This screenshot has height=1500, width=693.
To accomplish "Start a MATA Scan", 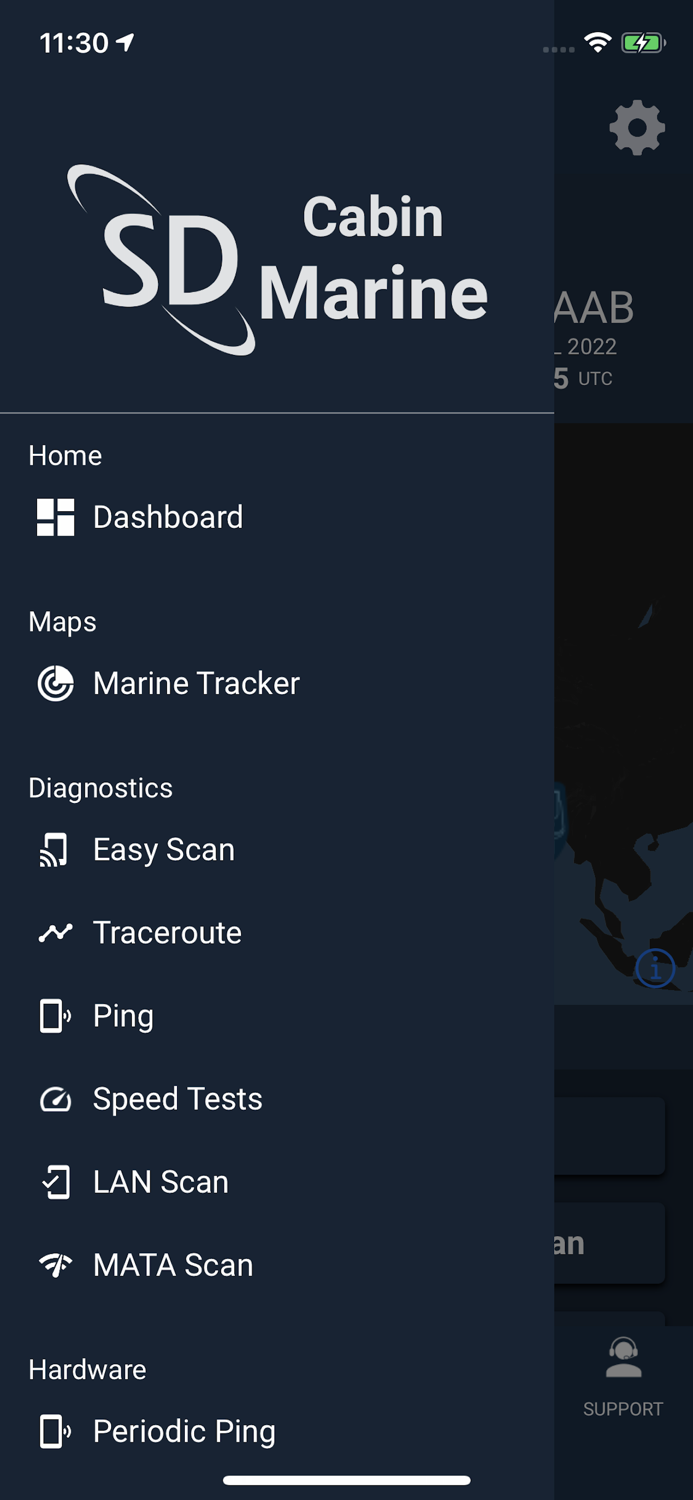I will click(x=172, y=1265).
